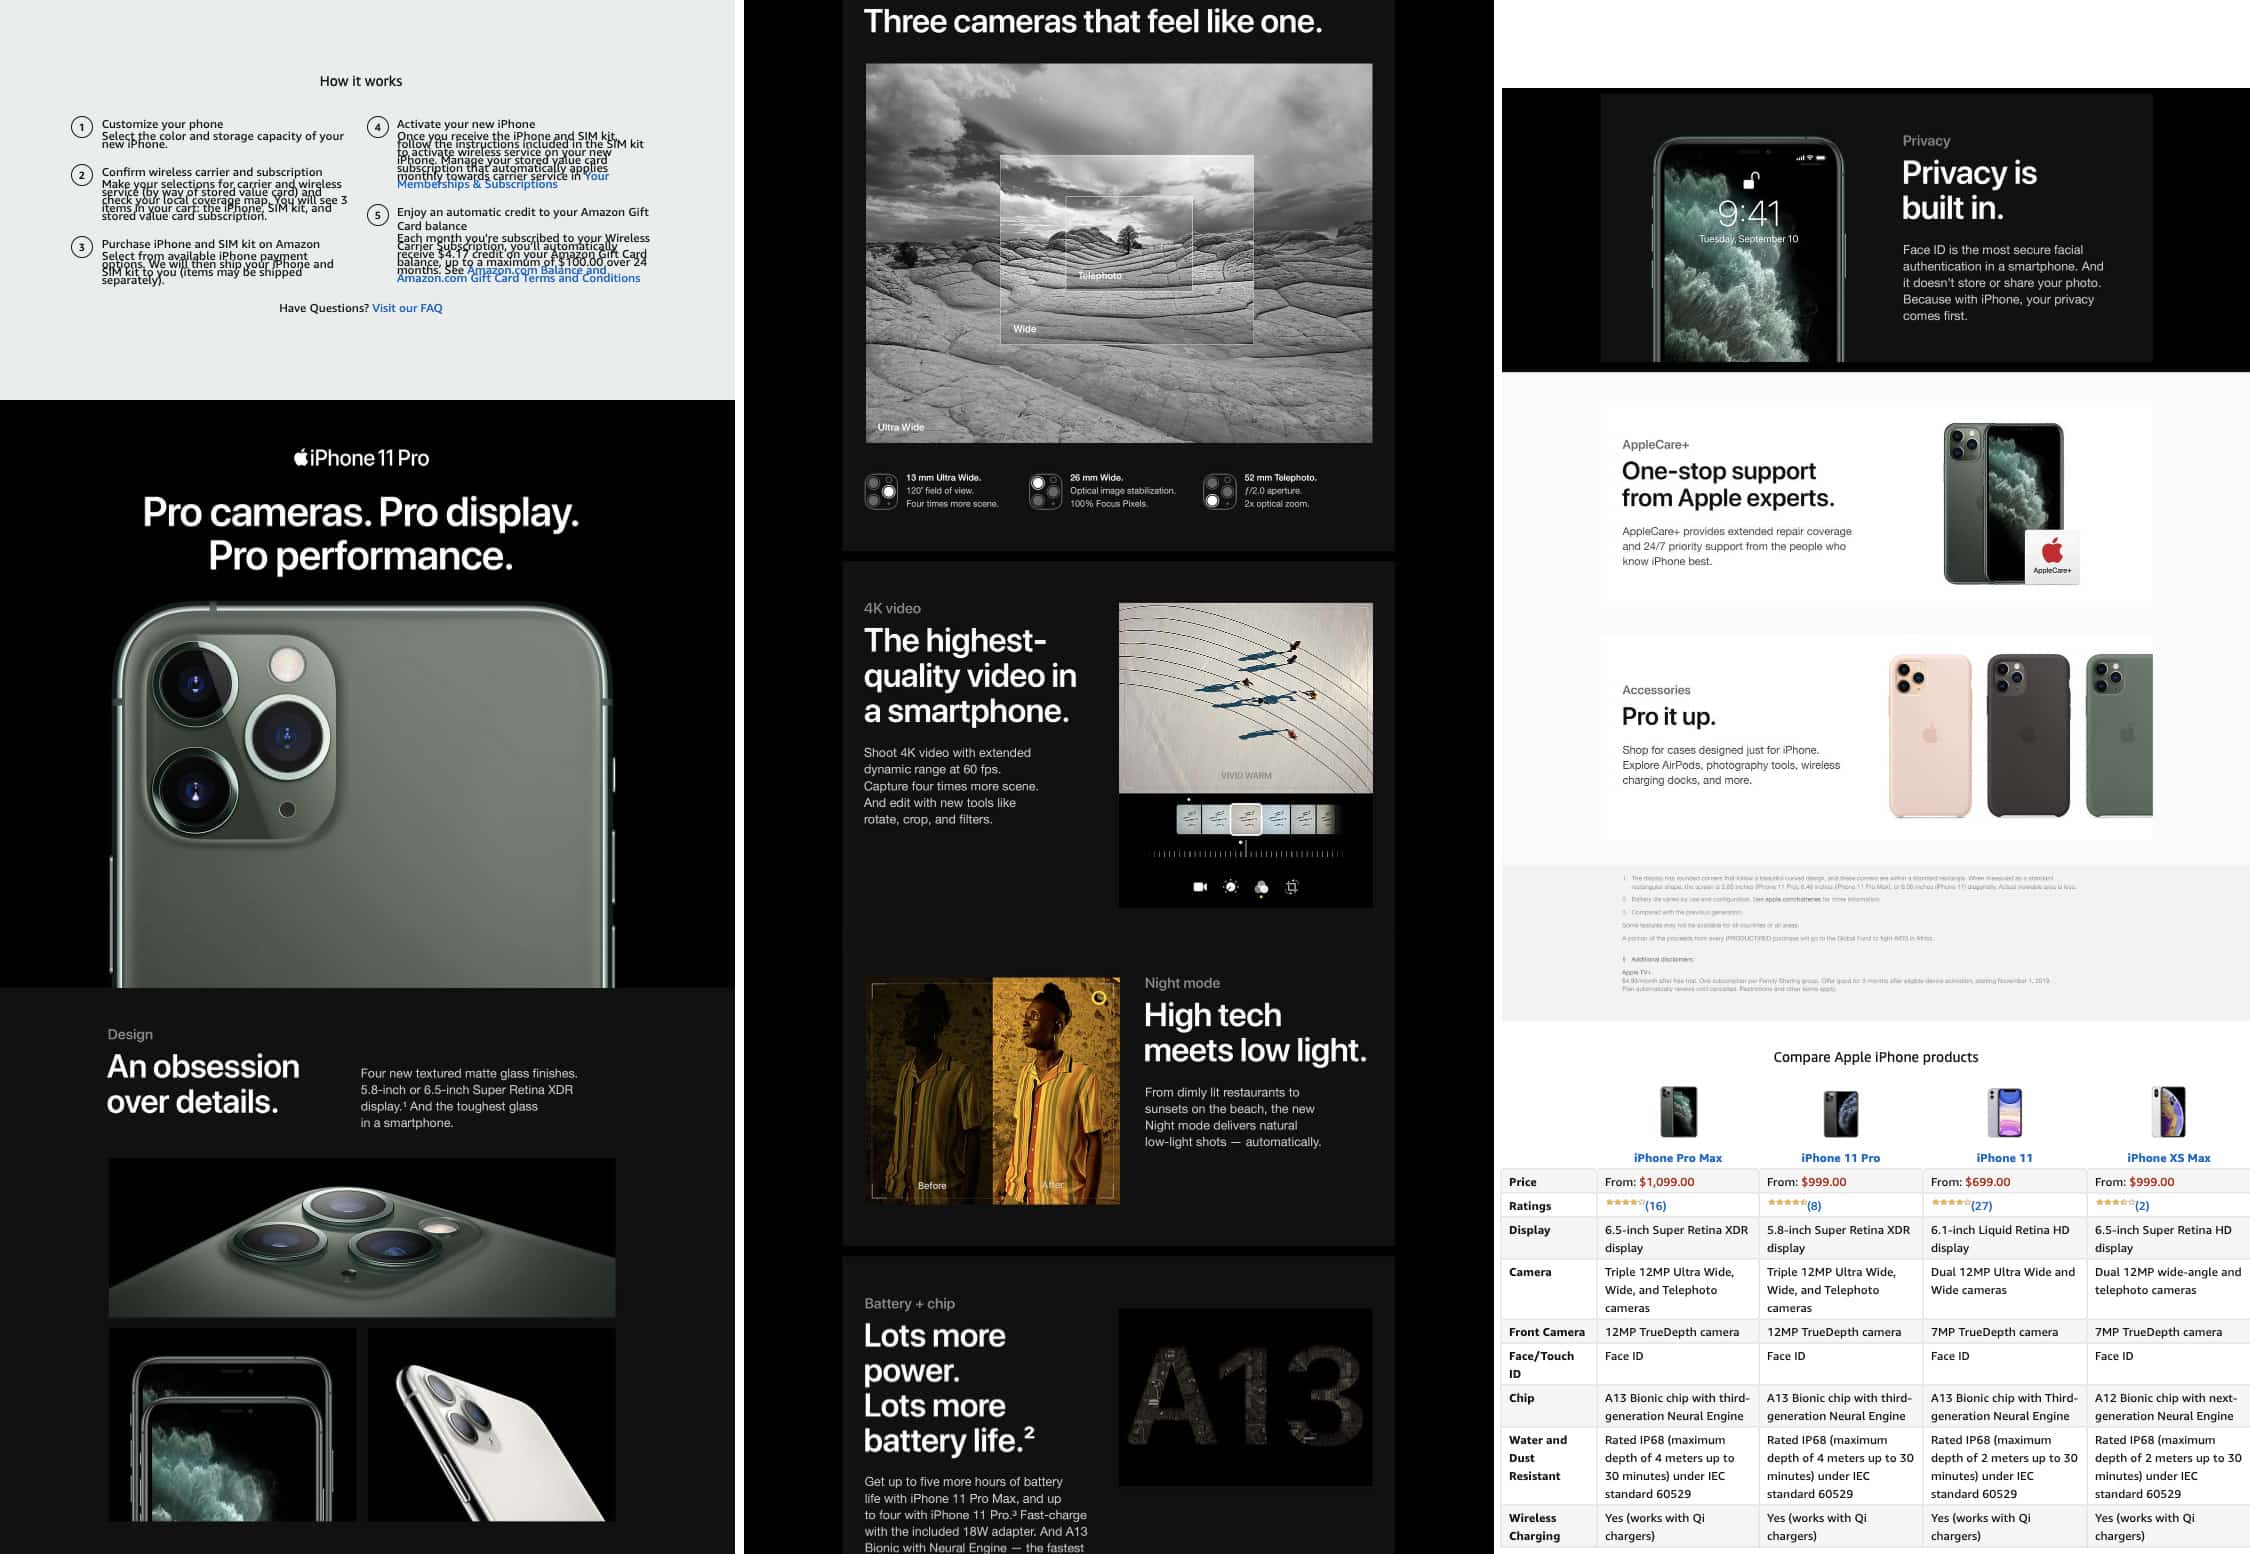Click the step 4 circle for Activate your iPhone

(377, 127)
